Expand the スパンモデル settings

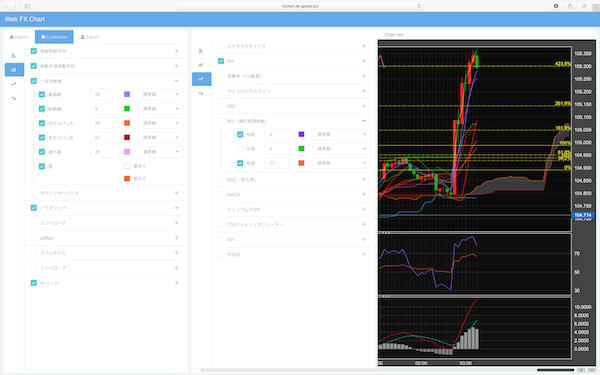pyautogui.click(x=176, y=253)
